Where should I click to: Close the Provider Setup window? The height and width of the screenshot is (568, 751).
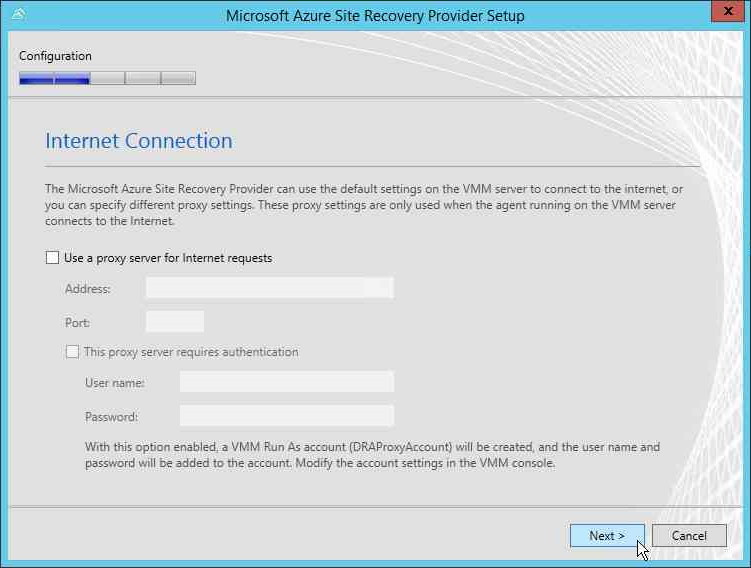728,11
